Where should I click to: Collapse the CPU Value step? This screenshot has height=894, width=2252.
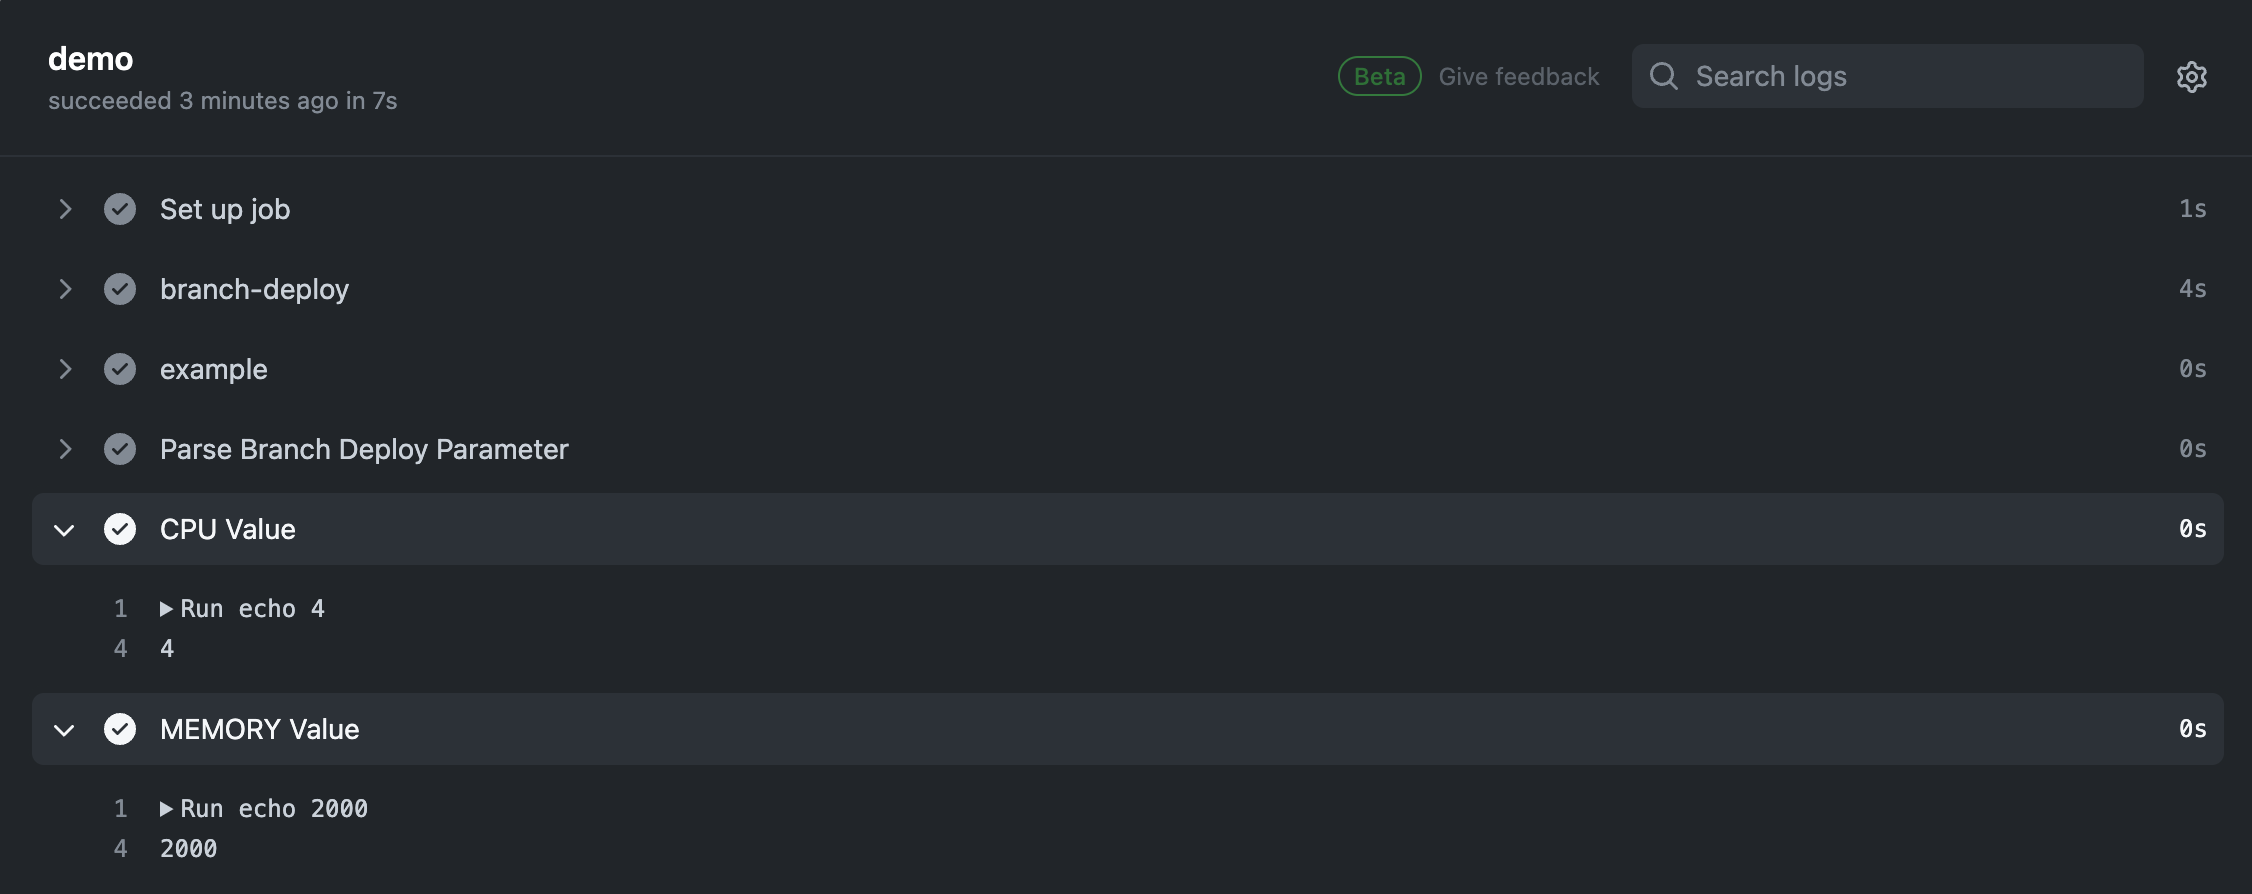[65, 529]
